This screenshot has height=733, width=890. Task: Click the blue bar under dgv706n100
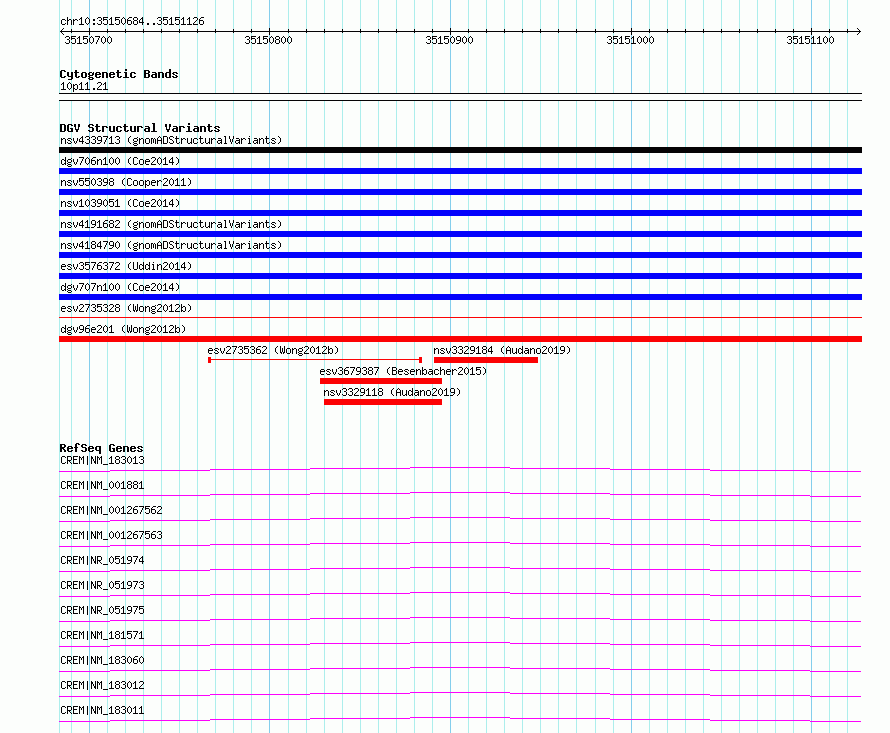(x=460, y=171)
